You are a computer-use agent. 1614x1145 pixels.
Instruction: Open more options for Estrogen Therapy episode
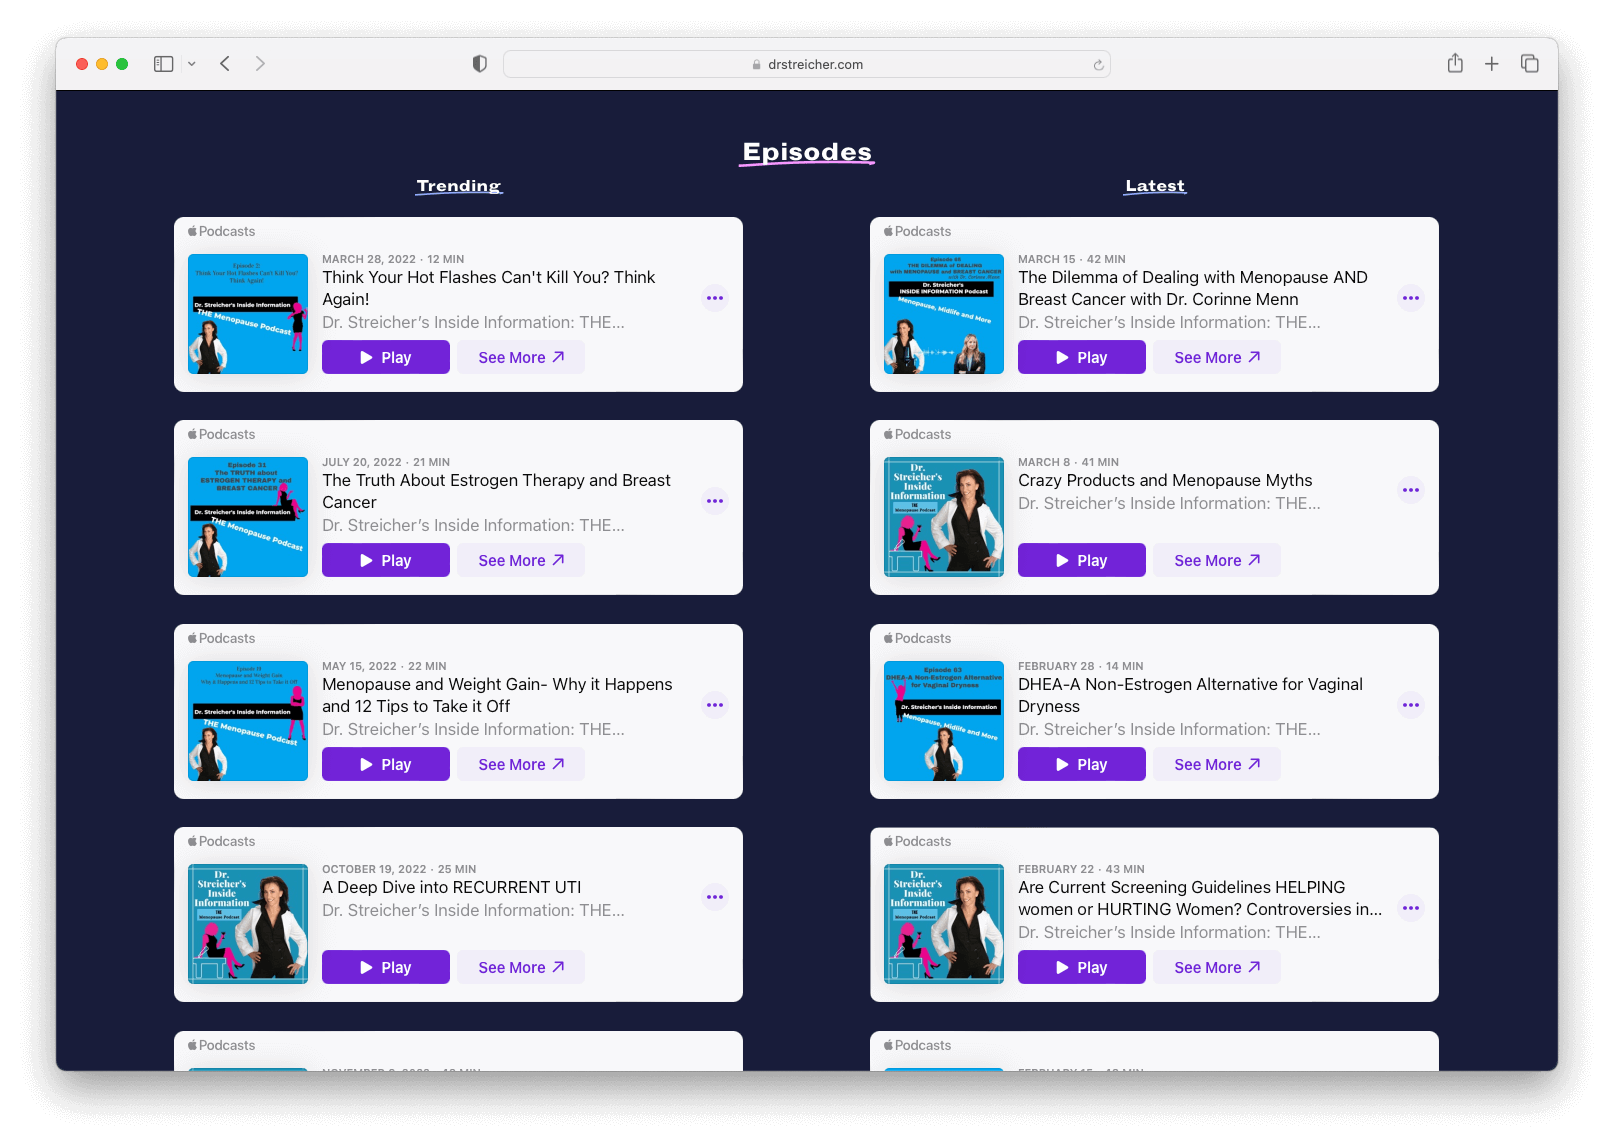click(715, 501)
